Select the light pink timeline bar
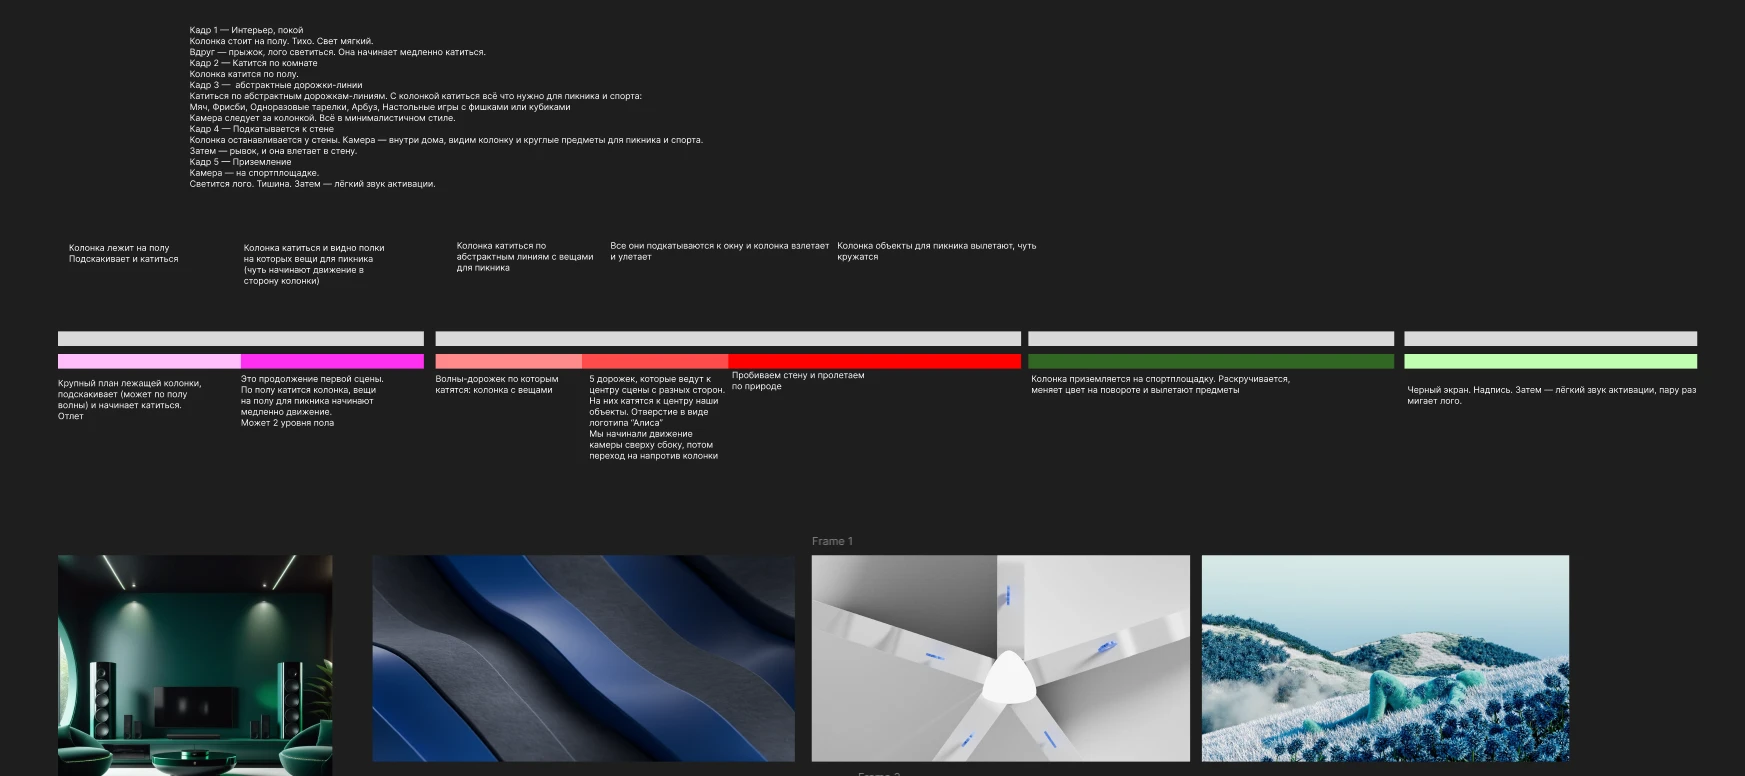This screenshot has height=776, width=1745. [149, 361]
